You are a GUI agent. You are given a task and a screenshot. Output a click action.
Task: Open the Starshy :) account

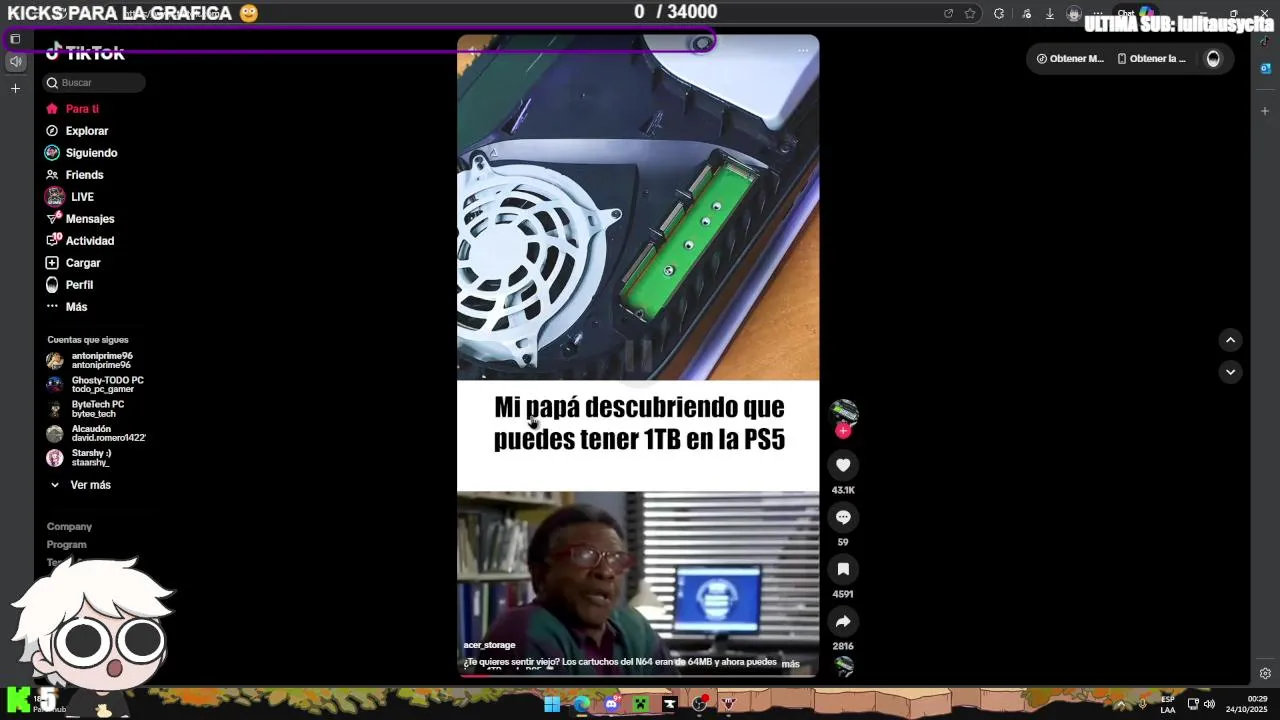coord(80,458)
